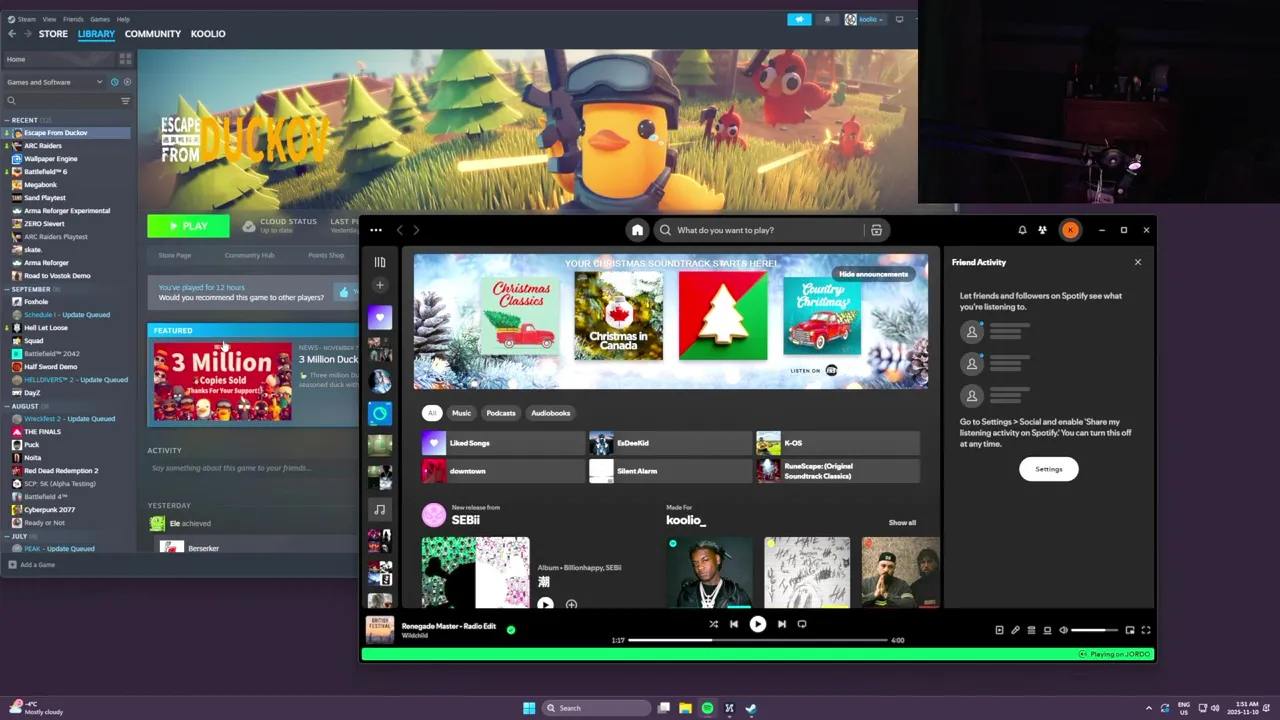Open Now Playing view icon

point(999,630)
